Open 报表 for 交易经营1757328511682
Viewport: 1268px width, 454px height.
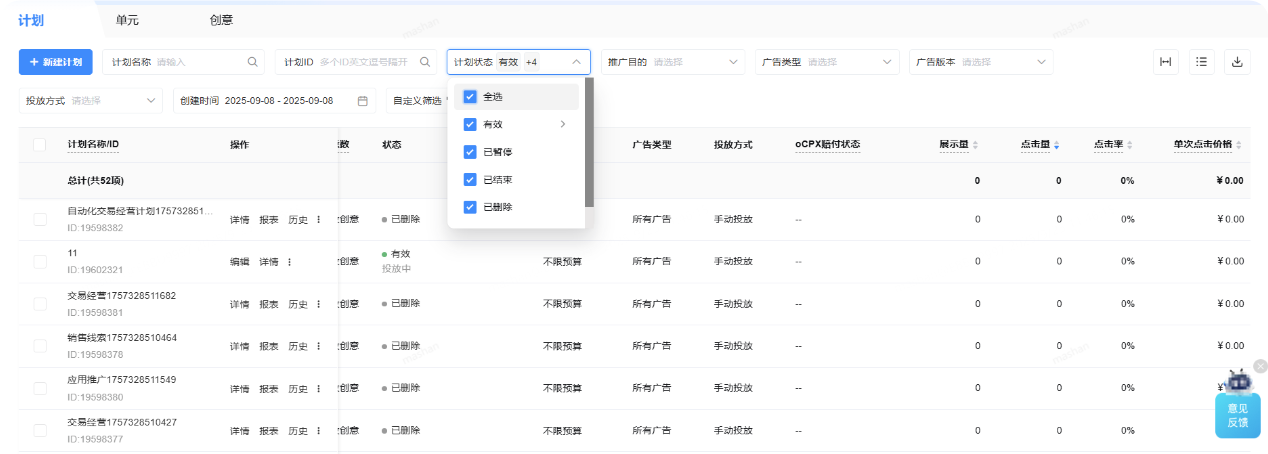tap(269, 304)
